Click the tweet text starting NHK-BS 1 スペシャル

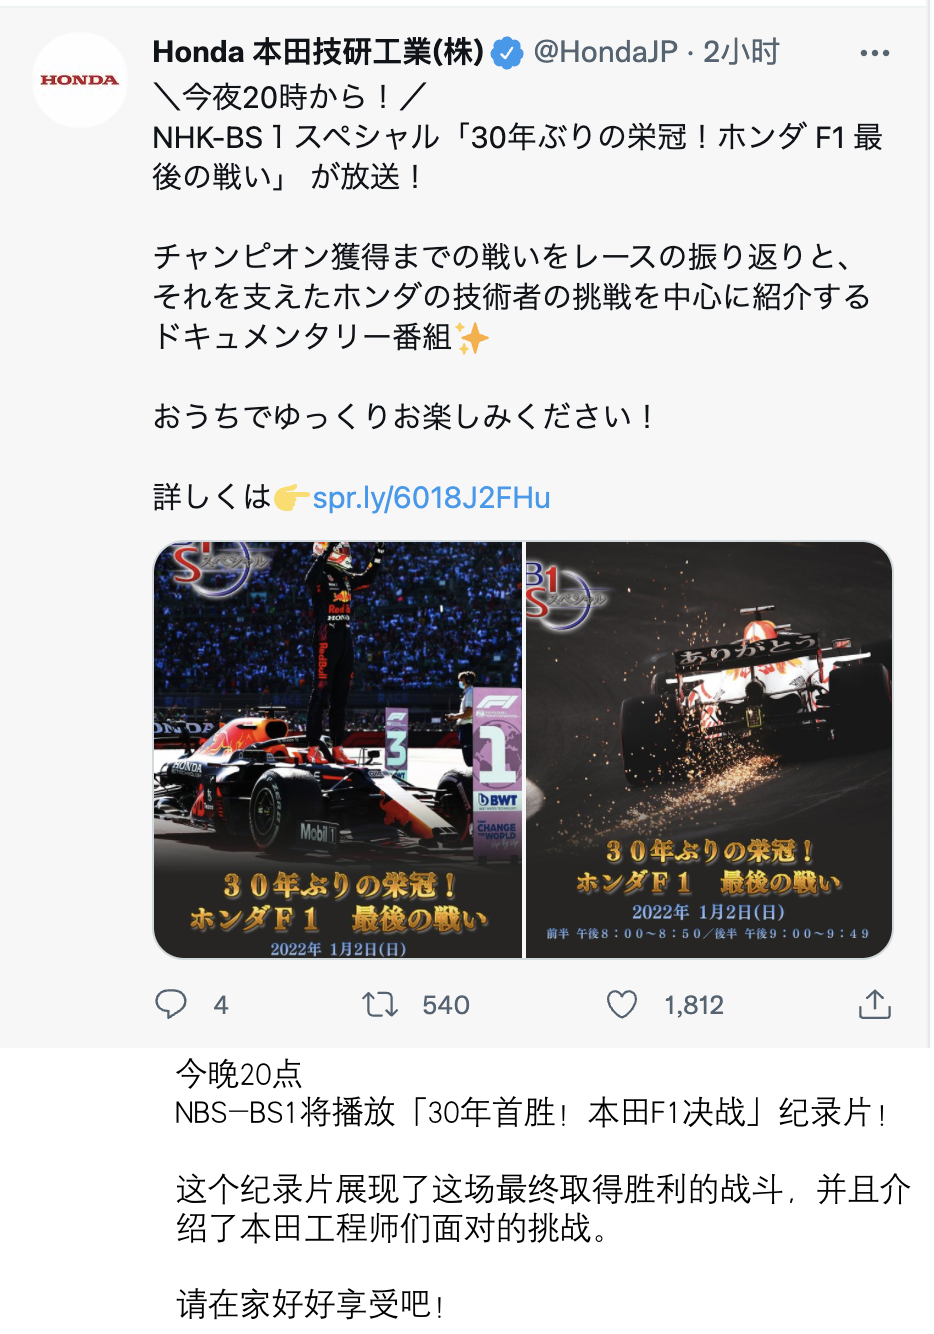pyautogui.click(x=517, y=156)
